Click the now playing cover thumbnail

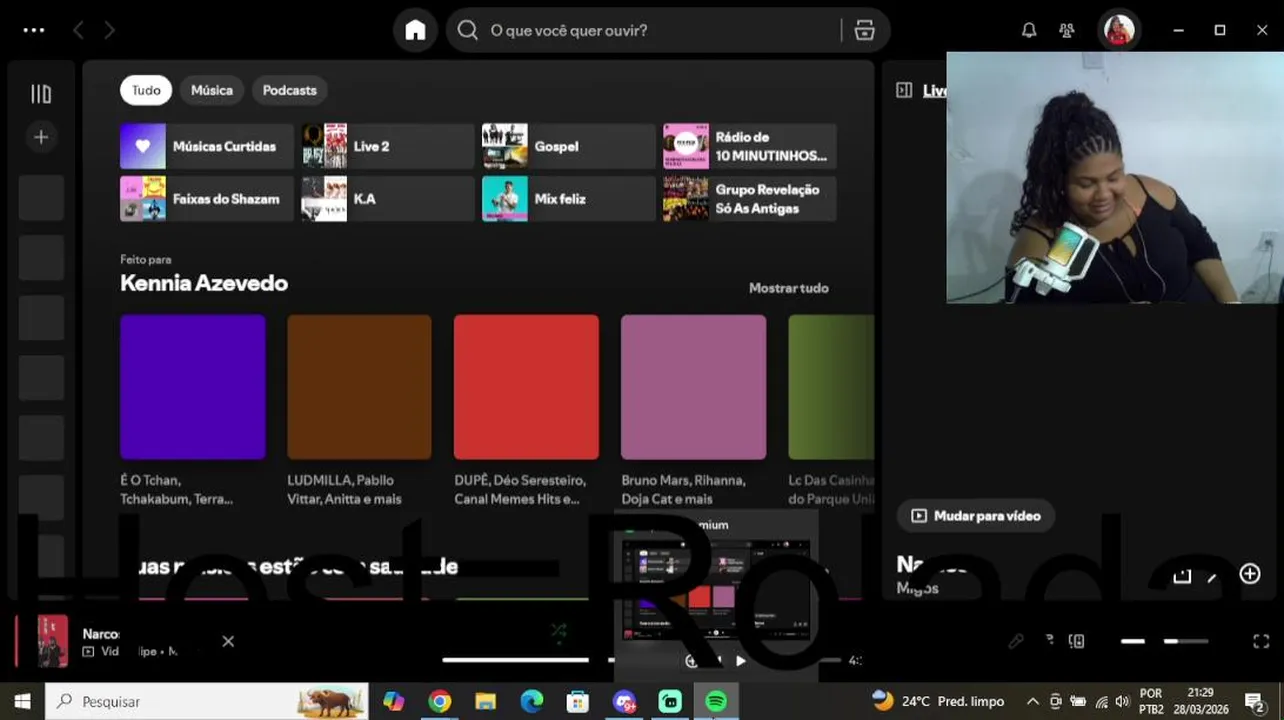tap(53, 641)
